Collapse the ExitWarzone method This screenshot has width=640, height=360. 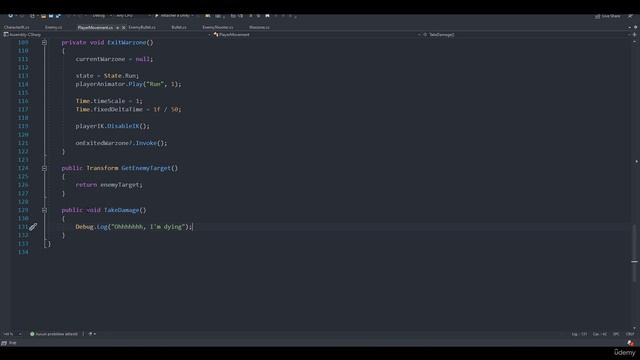click(x=44, y=42)
